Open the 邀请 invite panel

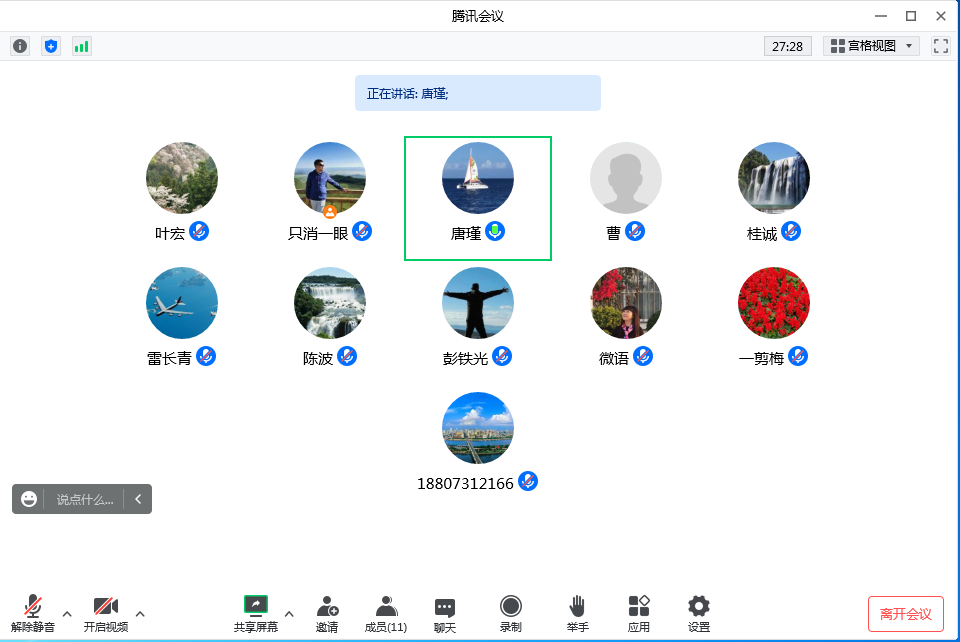click(327, 614)
